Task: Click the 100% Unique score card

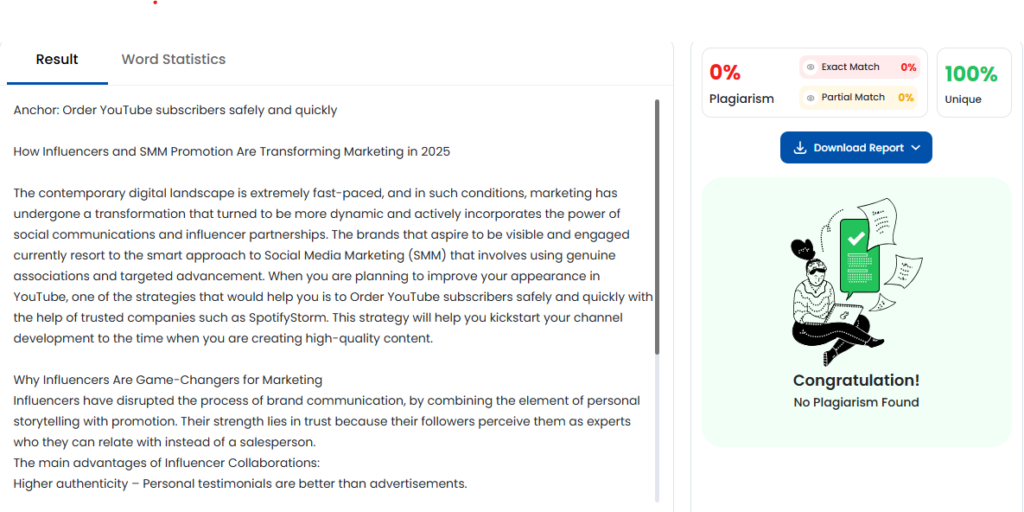Action: click(974, 83)
